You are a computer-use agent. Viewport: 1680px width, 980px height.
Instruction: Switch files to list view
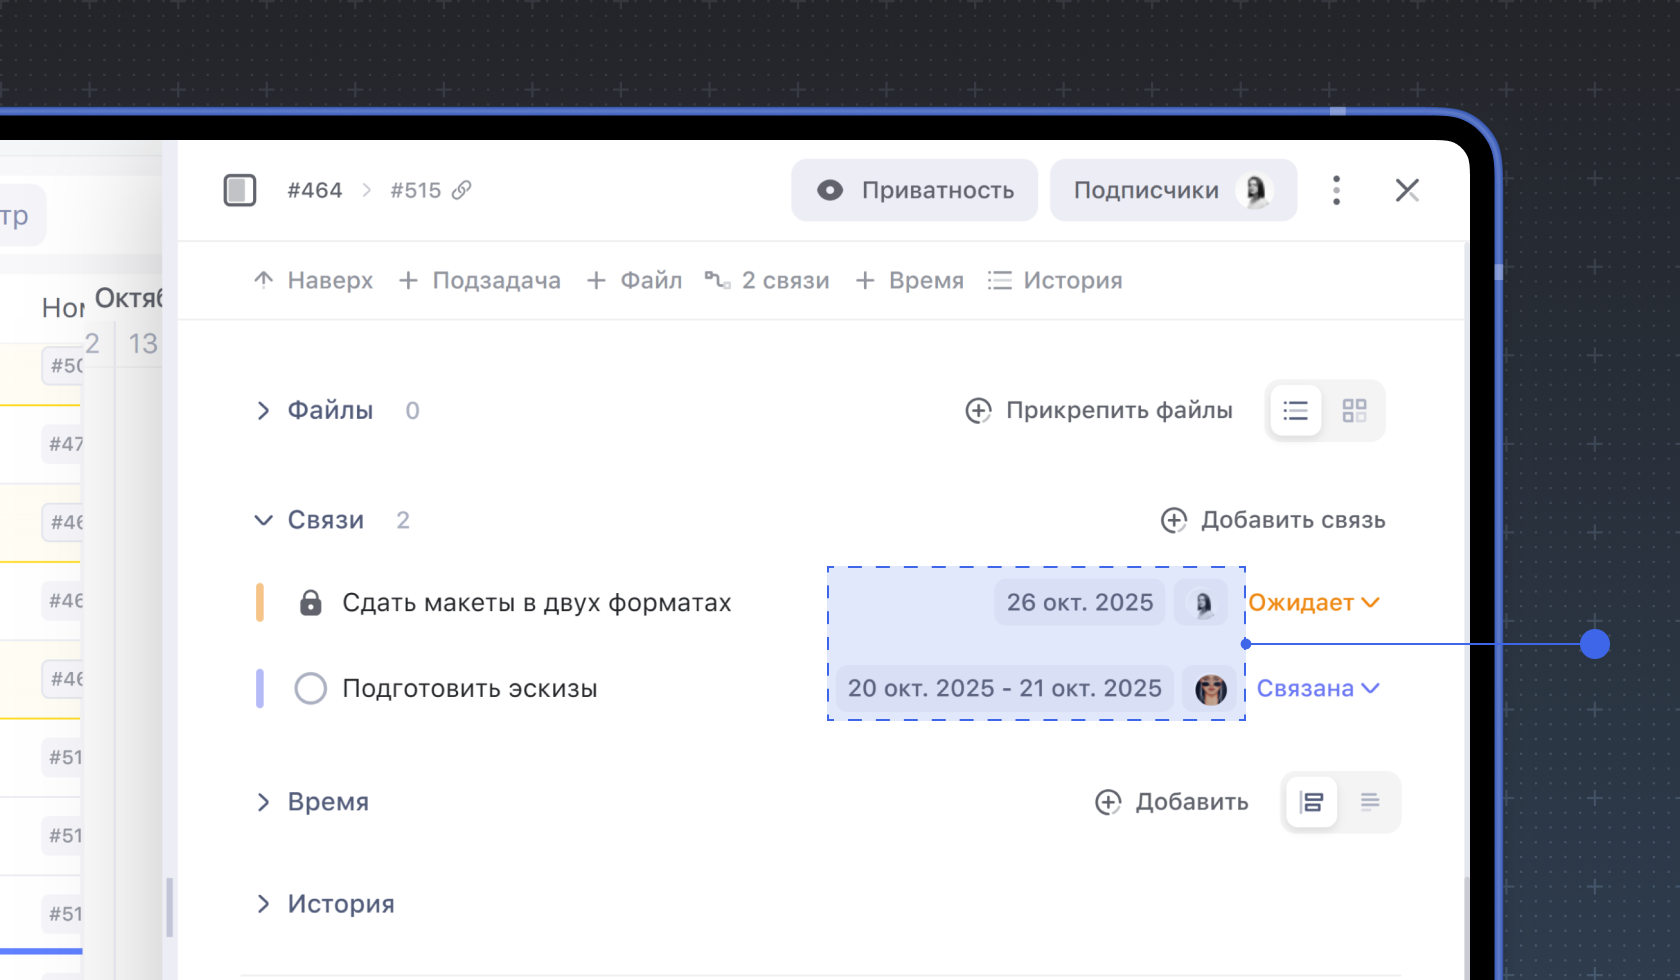[x=1296, y=411]
